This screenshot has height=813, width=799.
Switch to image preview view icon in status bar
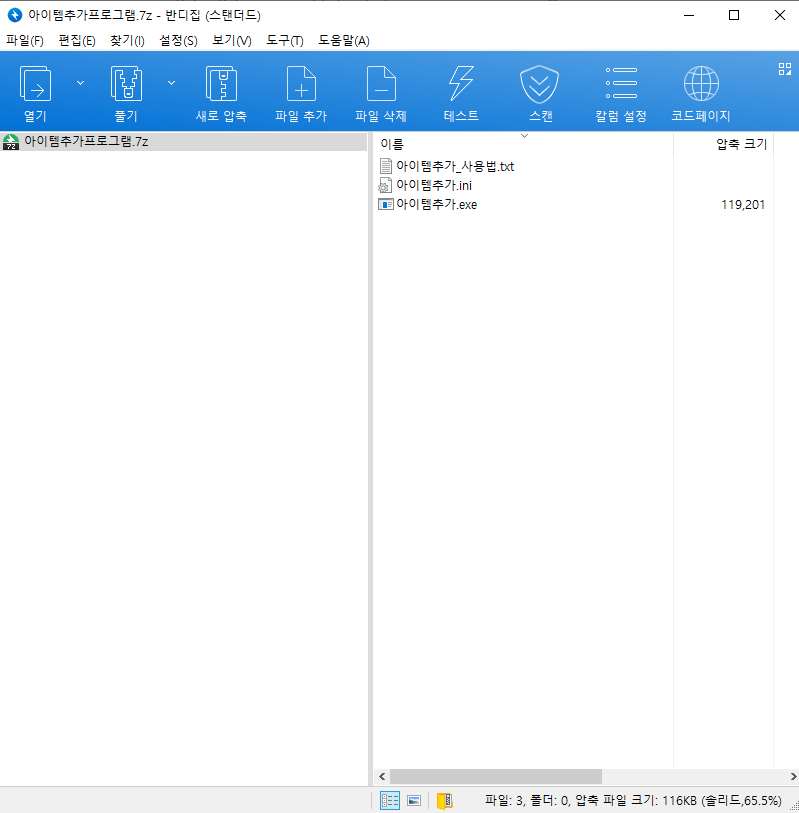pyautogui.click(x=414, y=800)
